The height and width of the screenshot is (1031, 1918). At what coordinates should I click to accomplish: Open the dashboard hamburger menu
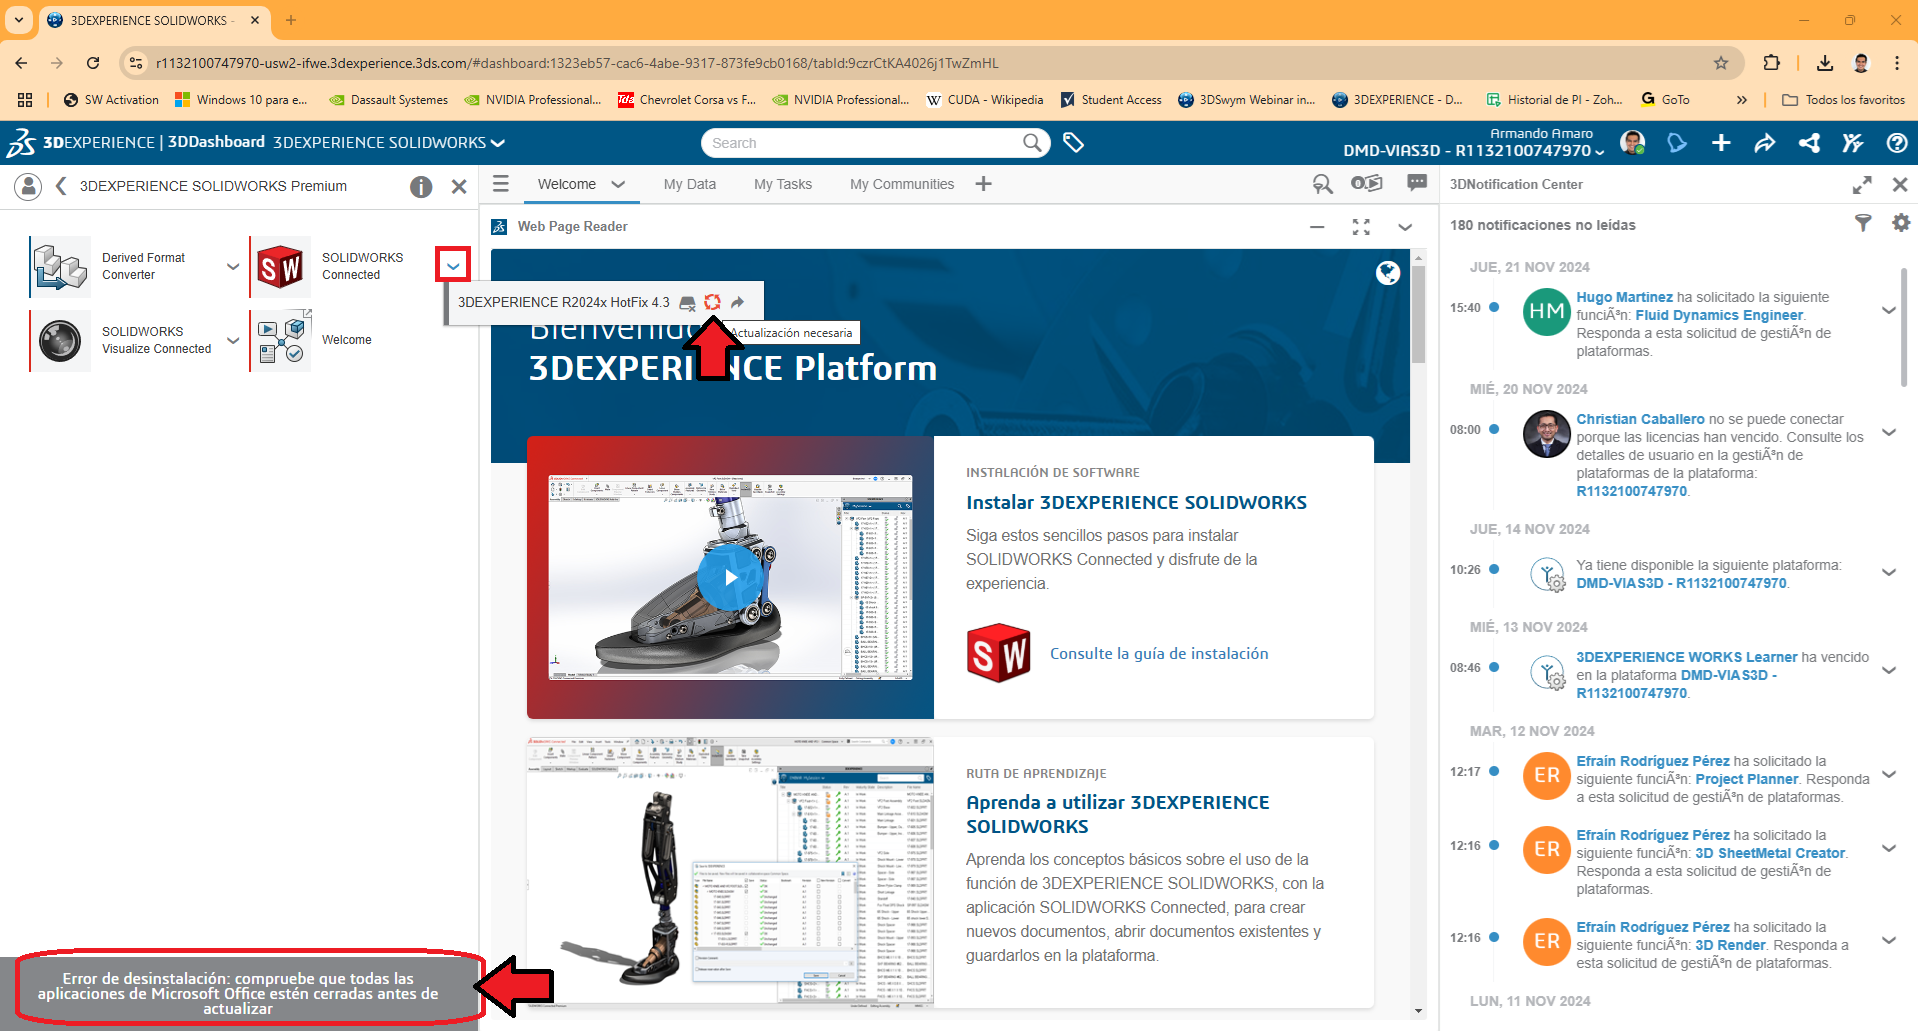point(501,184)
